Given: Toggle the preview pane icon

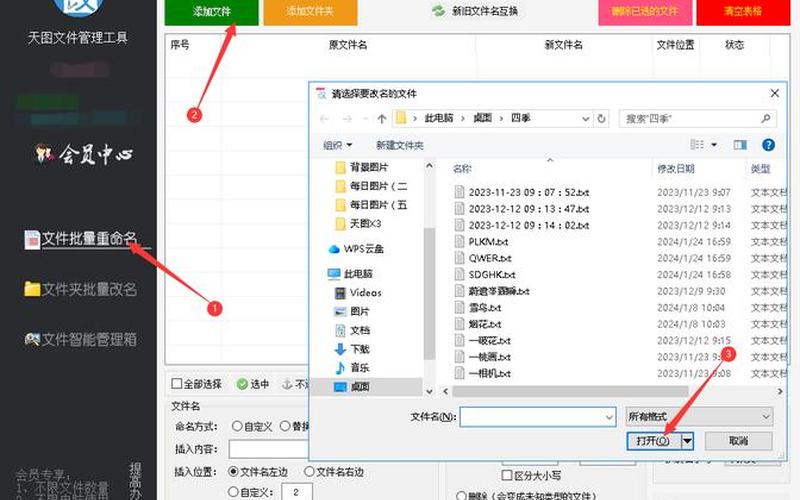Looking at the screenshot, I should (x=740, y=145).
